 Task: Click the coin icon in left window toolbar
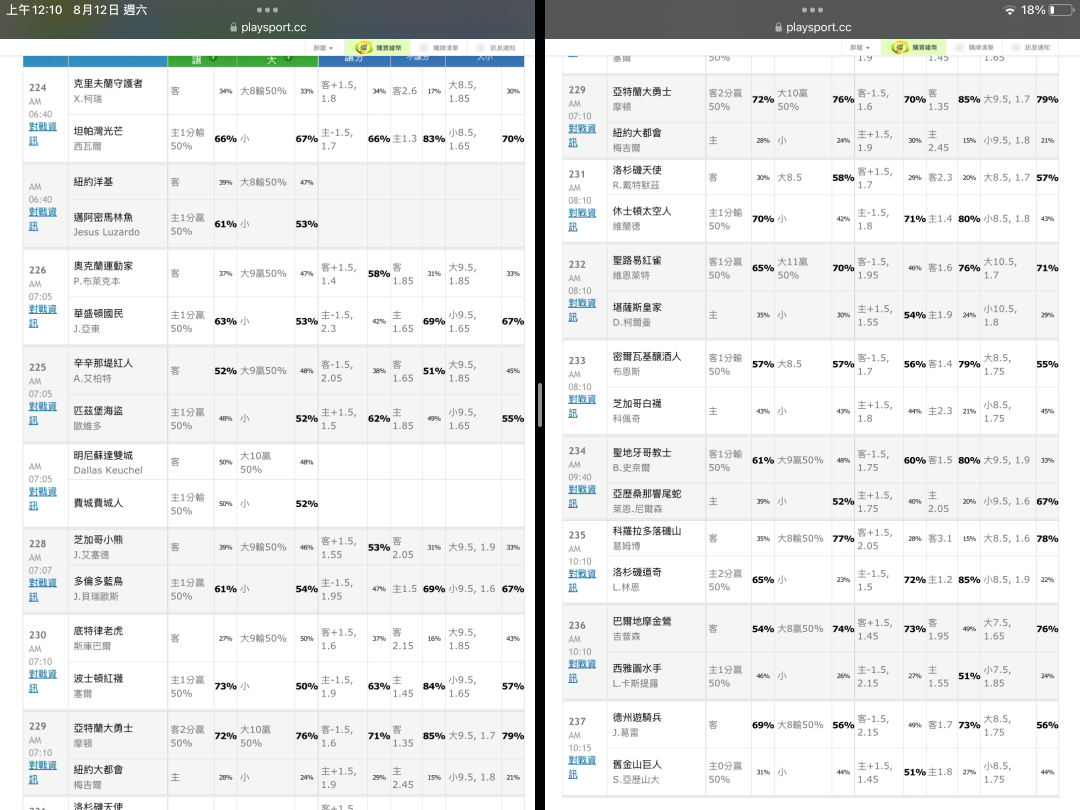[363, 48]
